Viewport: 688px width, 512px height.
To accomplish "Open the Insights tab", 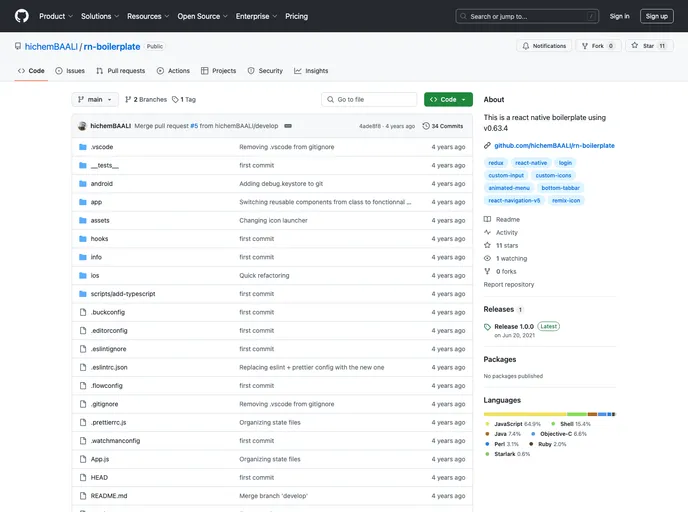I will (x=311, y=71).
